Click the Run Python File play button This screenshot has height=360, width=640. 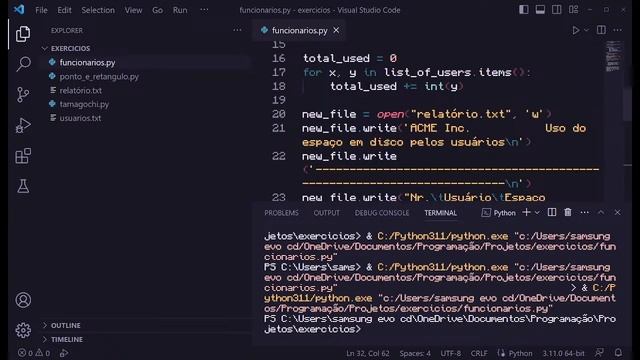[576, 30]
